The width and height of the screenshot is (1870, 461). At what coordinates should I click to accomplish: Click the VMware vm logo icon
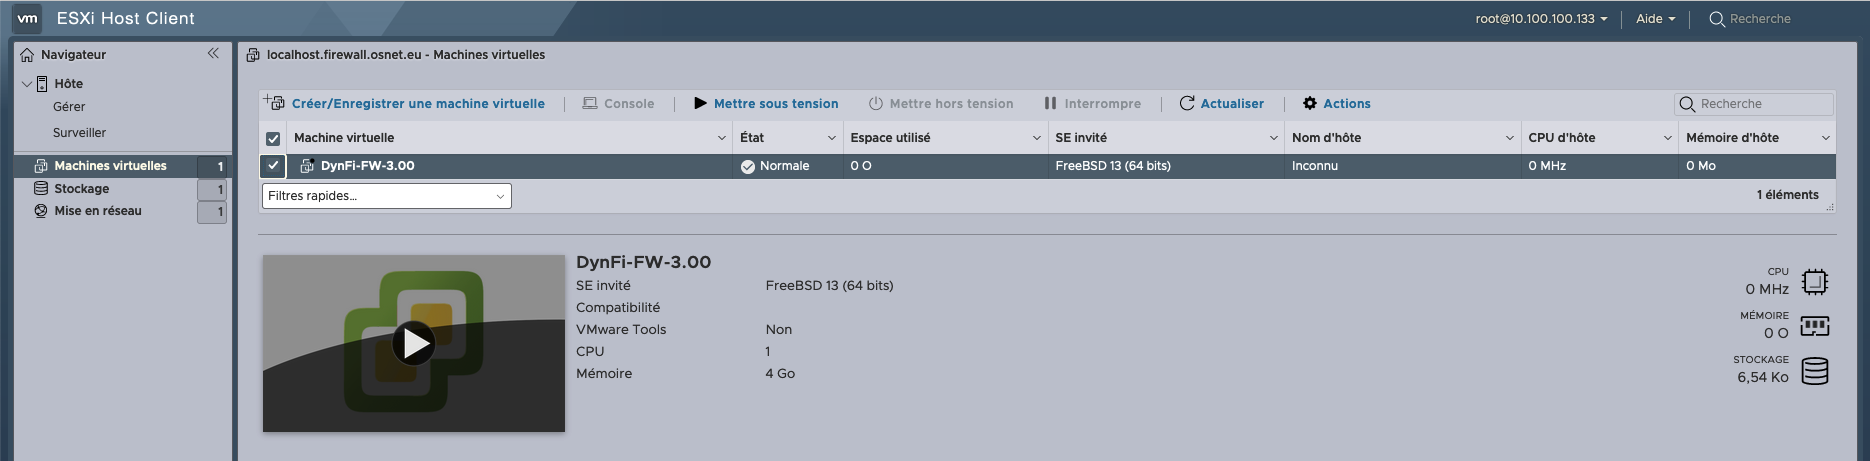click(27, 18)
